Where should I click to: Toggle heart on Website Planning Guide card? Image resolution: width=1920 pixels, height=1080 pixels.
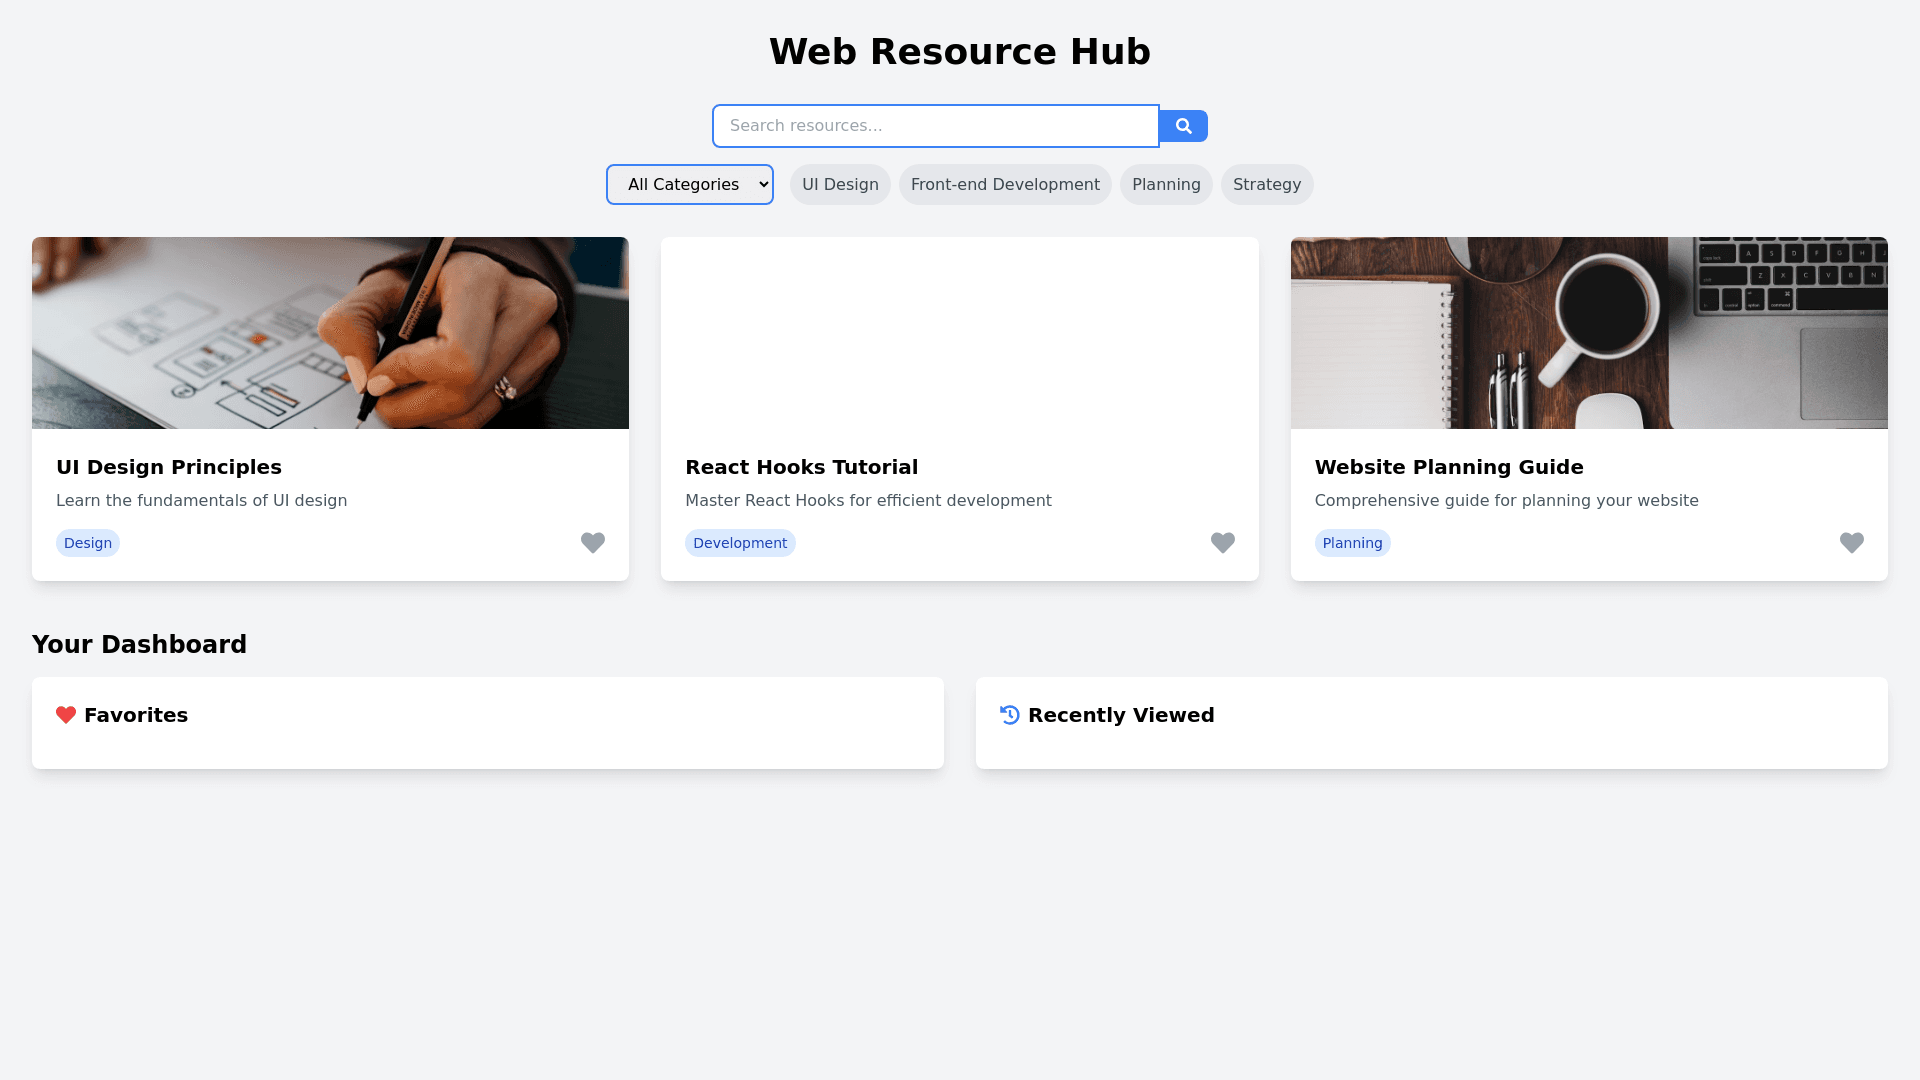(1851, 542)
